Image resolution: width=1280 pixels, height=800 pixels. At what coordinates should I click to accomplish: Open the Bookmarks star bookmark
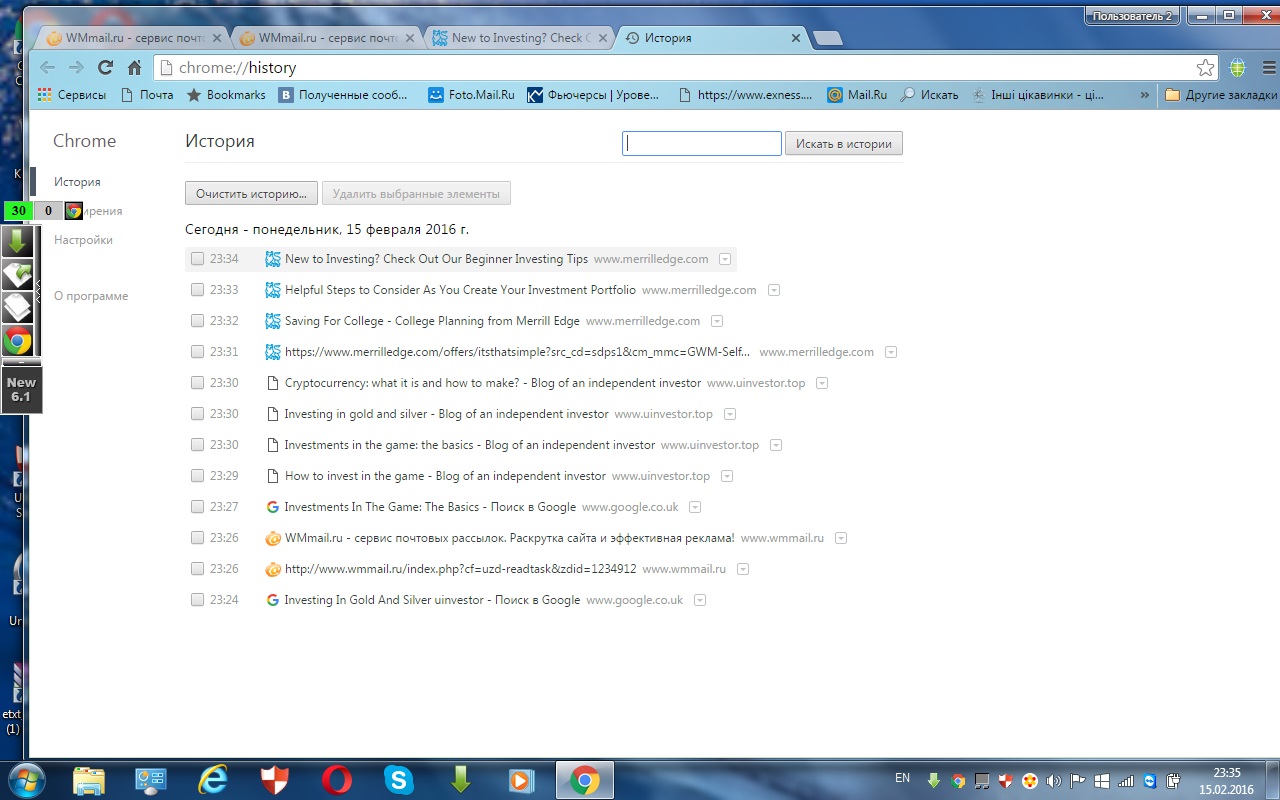pos(226,95)
